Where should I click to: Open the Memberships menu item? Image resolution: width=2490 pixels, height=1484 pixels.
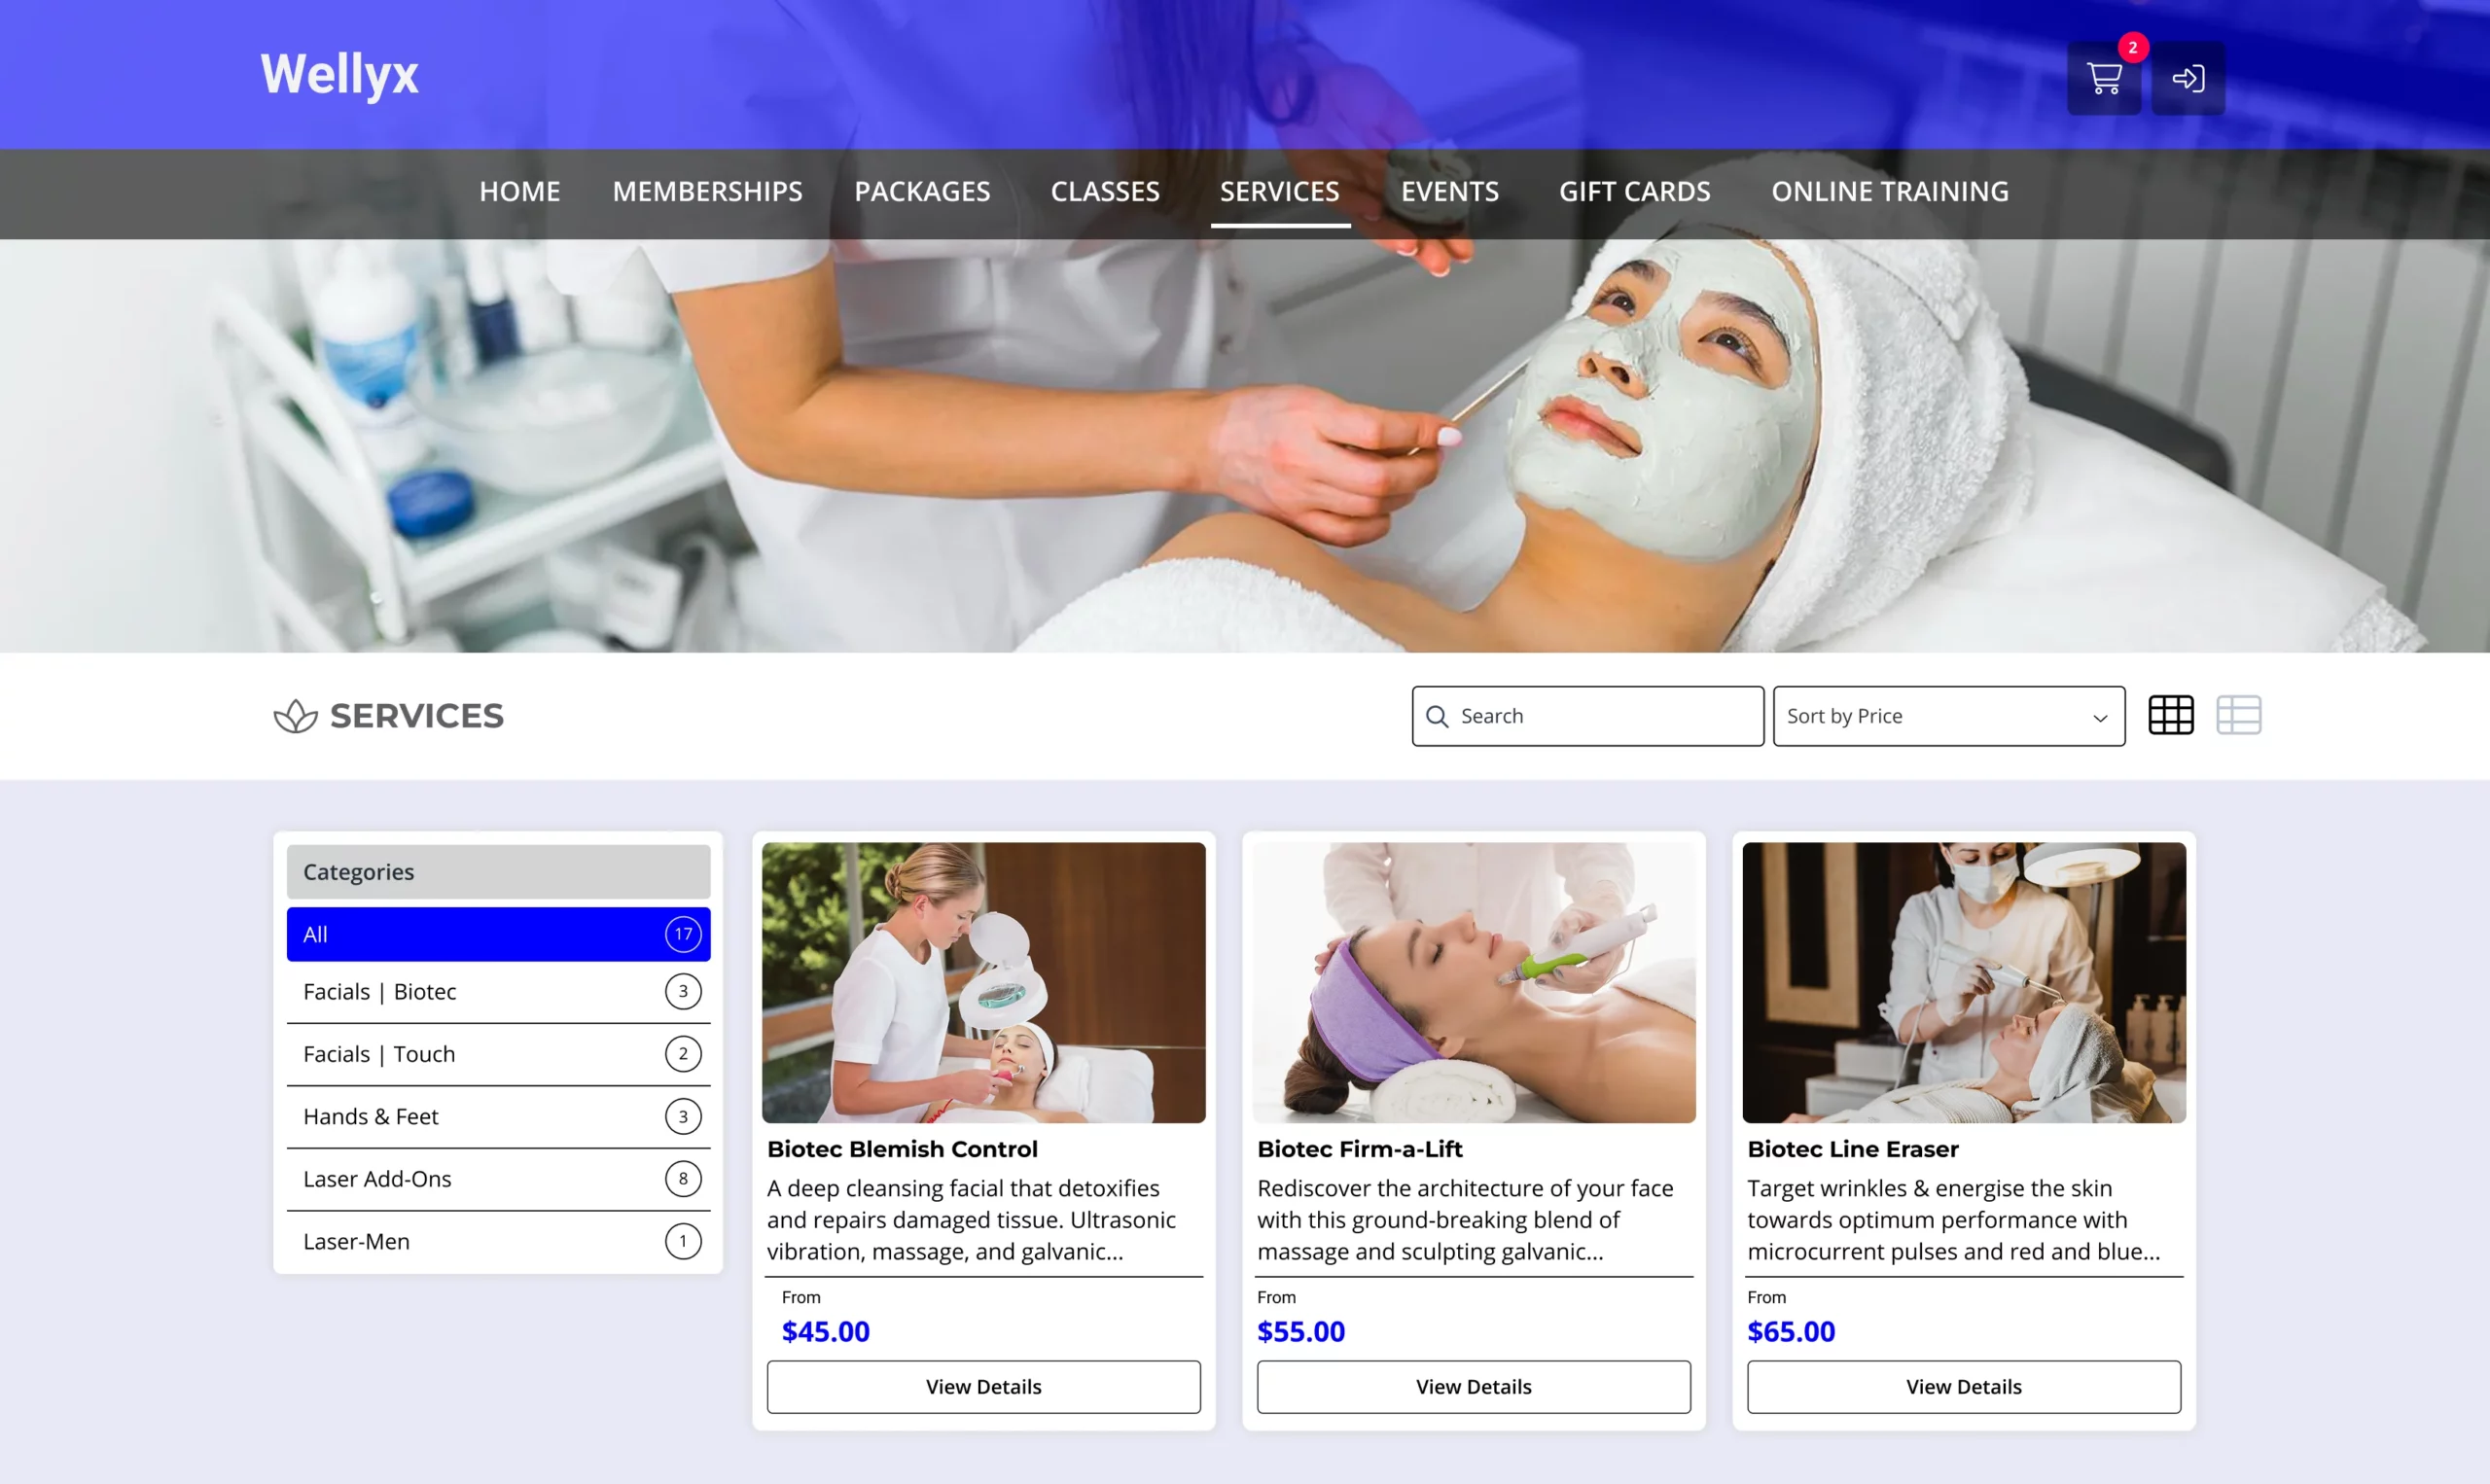point(707,191)
